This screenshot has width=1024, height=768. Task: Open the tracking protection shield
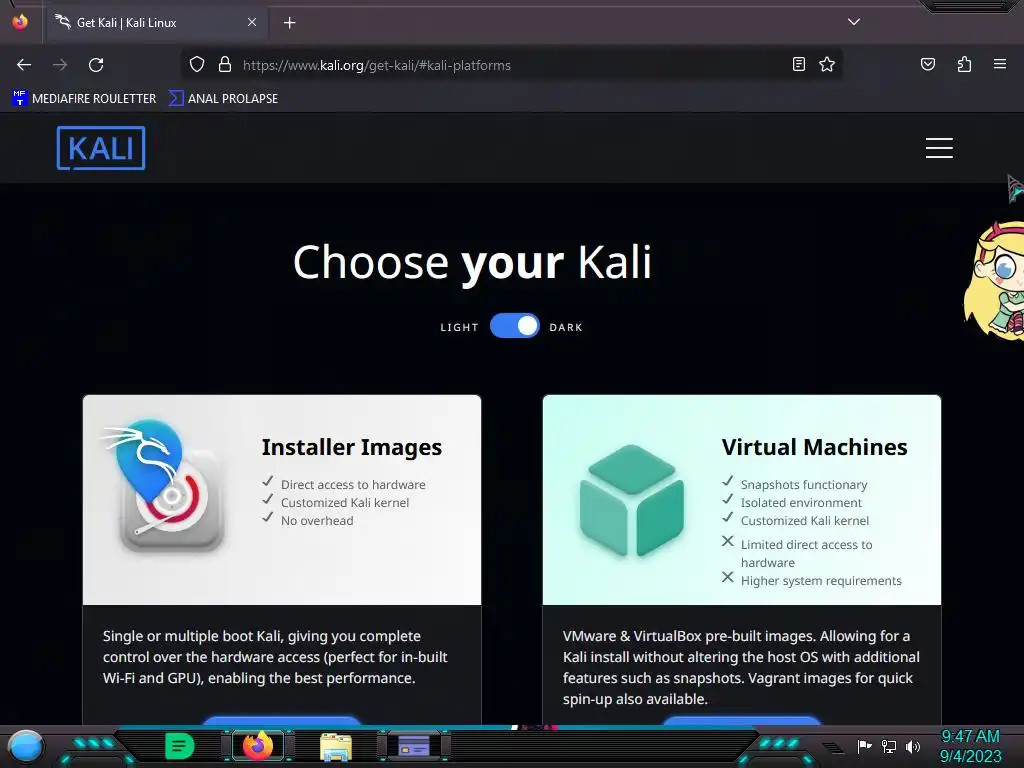click(197, 65)
